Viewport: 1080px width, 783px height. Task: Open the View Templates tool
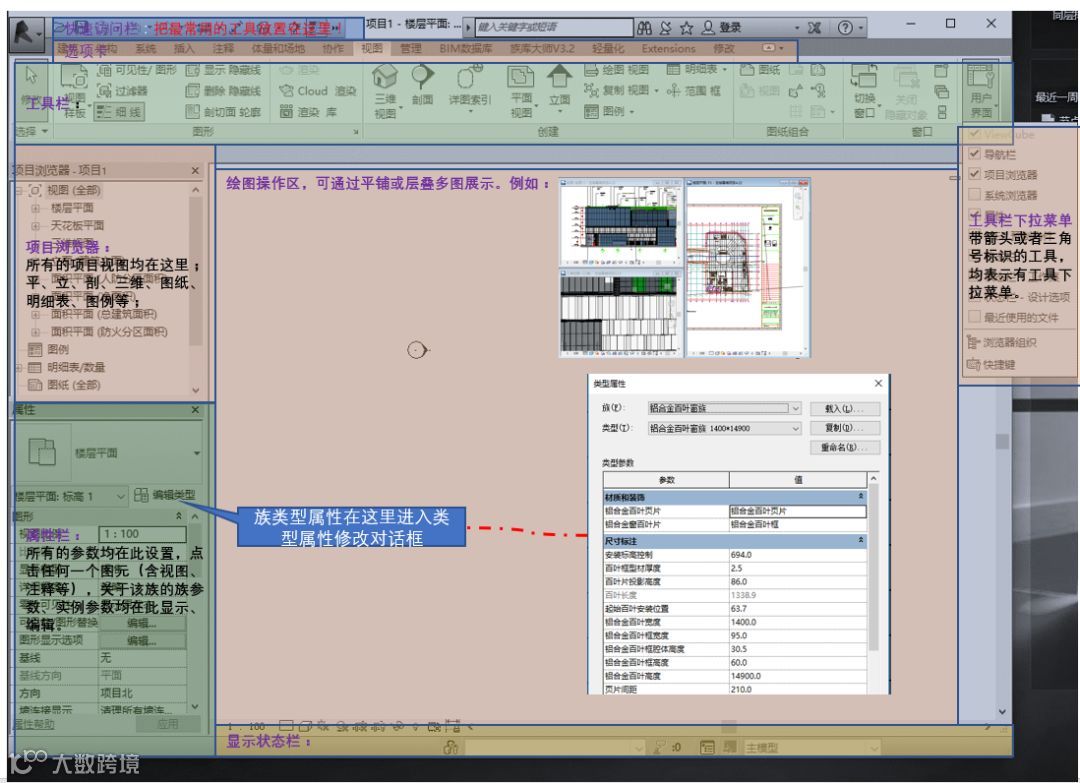click(74, 92)
